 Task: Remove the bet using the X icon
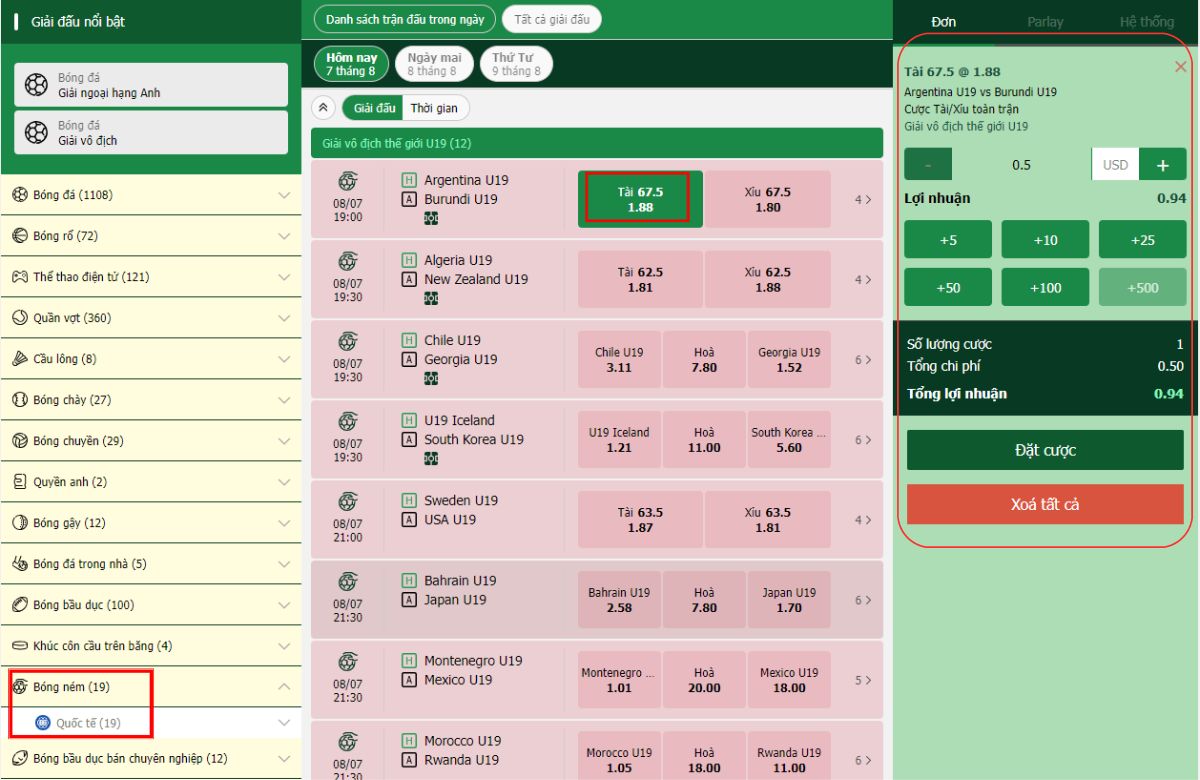pos(1180,67)
